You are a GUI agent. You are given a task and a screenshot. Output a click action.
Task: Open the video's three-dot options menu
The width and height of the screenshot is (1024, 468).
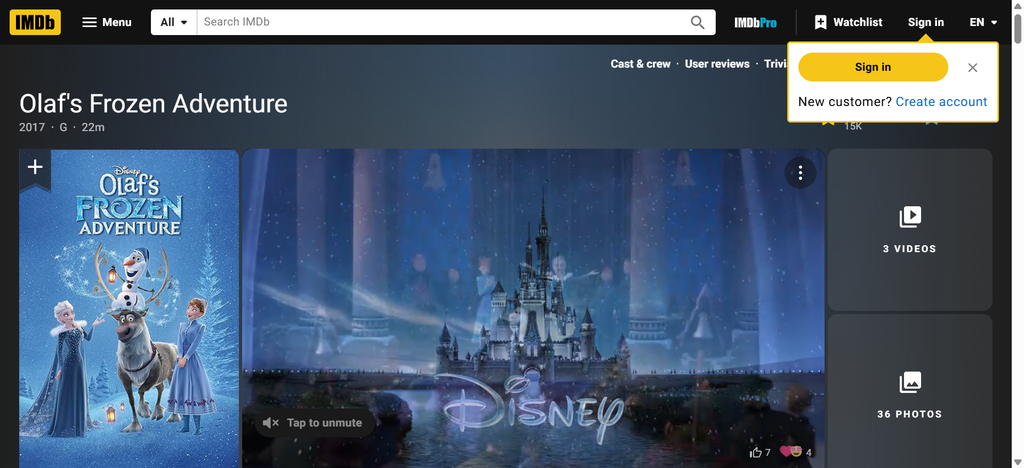(800, 173)
